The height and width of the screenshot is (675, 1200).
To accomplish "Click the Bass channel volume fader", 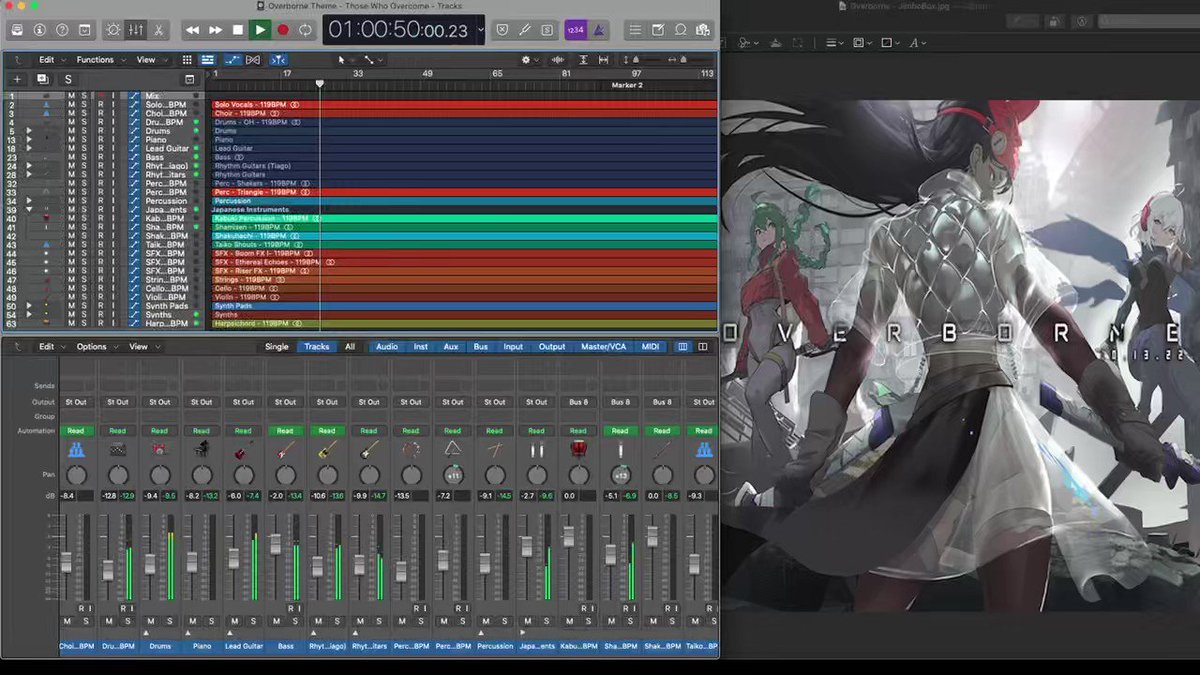I will (x=276, y=545).
